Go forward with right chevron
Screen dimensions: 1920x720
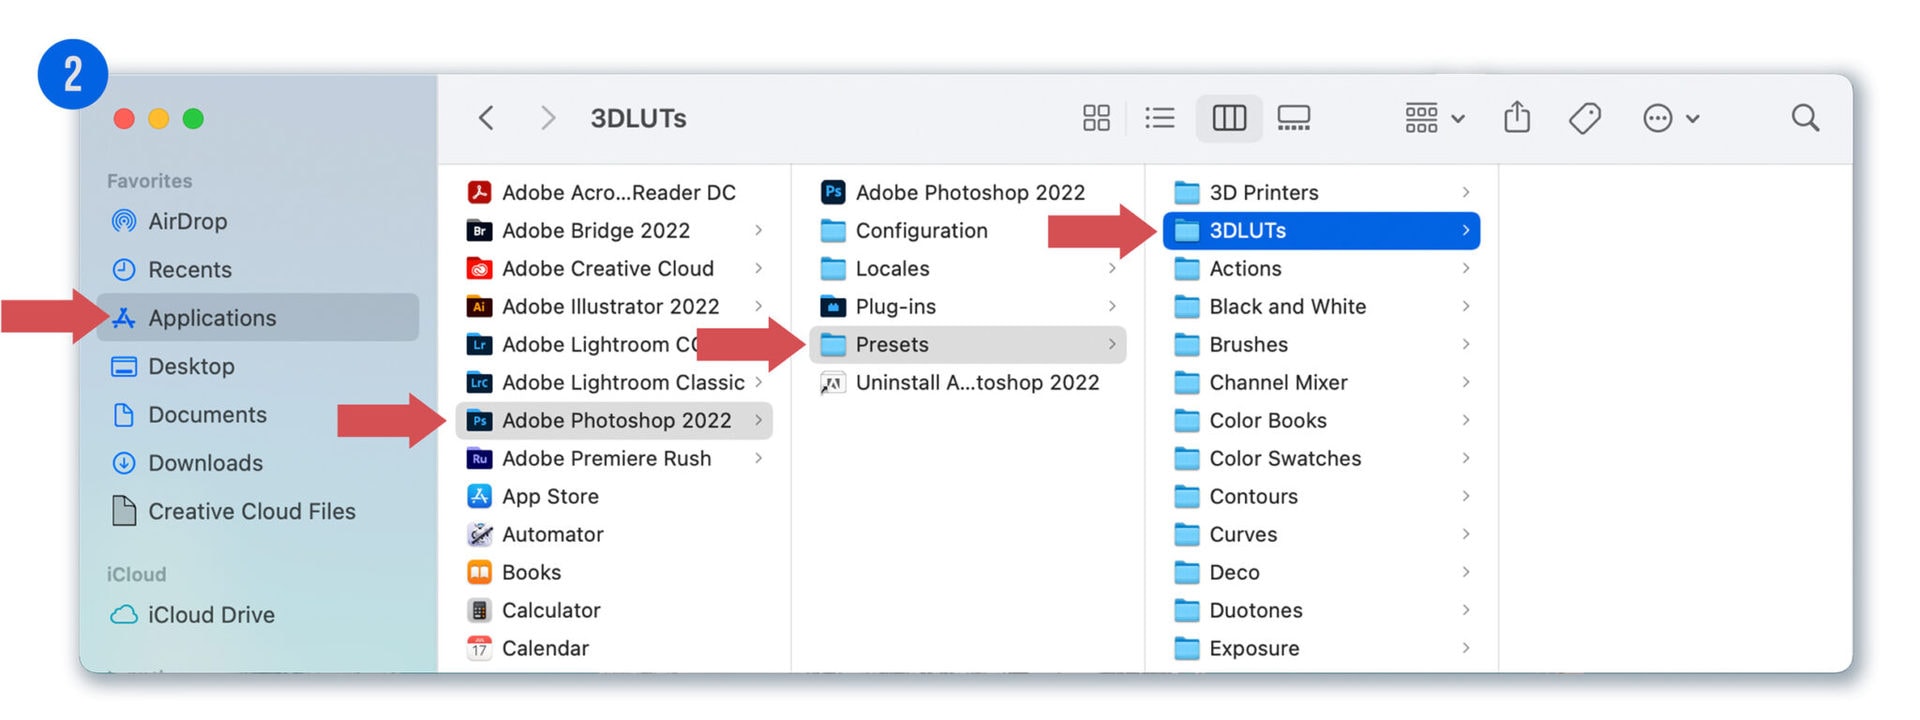click(547, 118)
